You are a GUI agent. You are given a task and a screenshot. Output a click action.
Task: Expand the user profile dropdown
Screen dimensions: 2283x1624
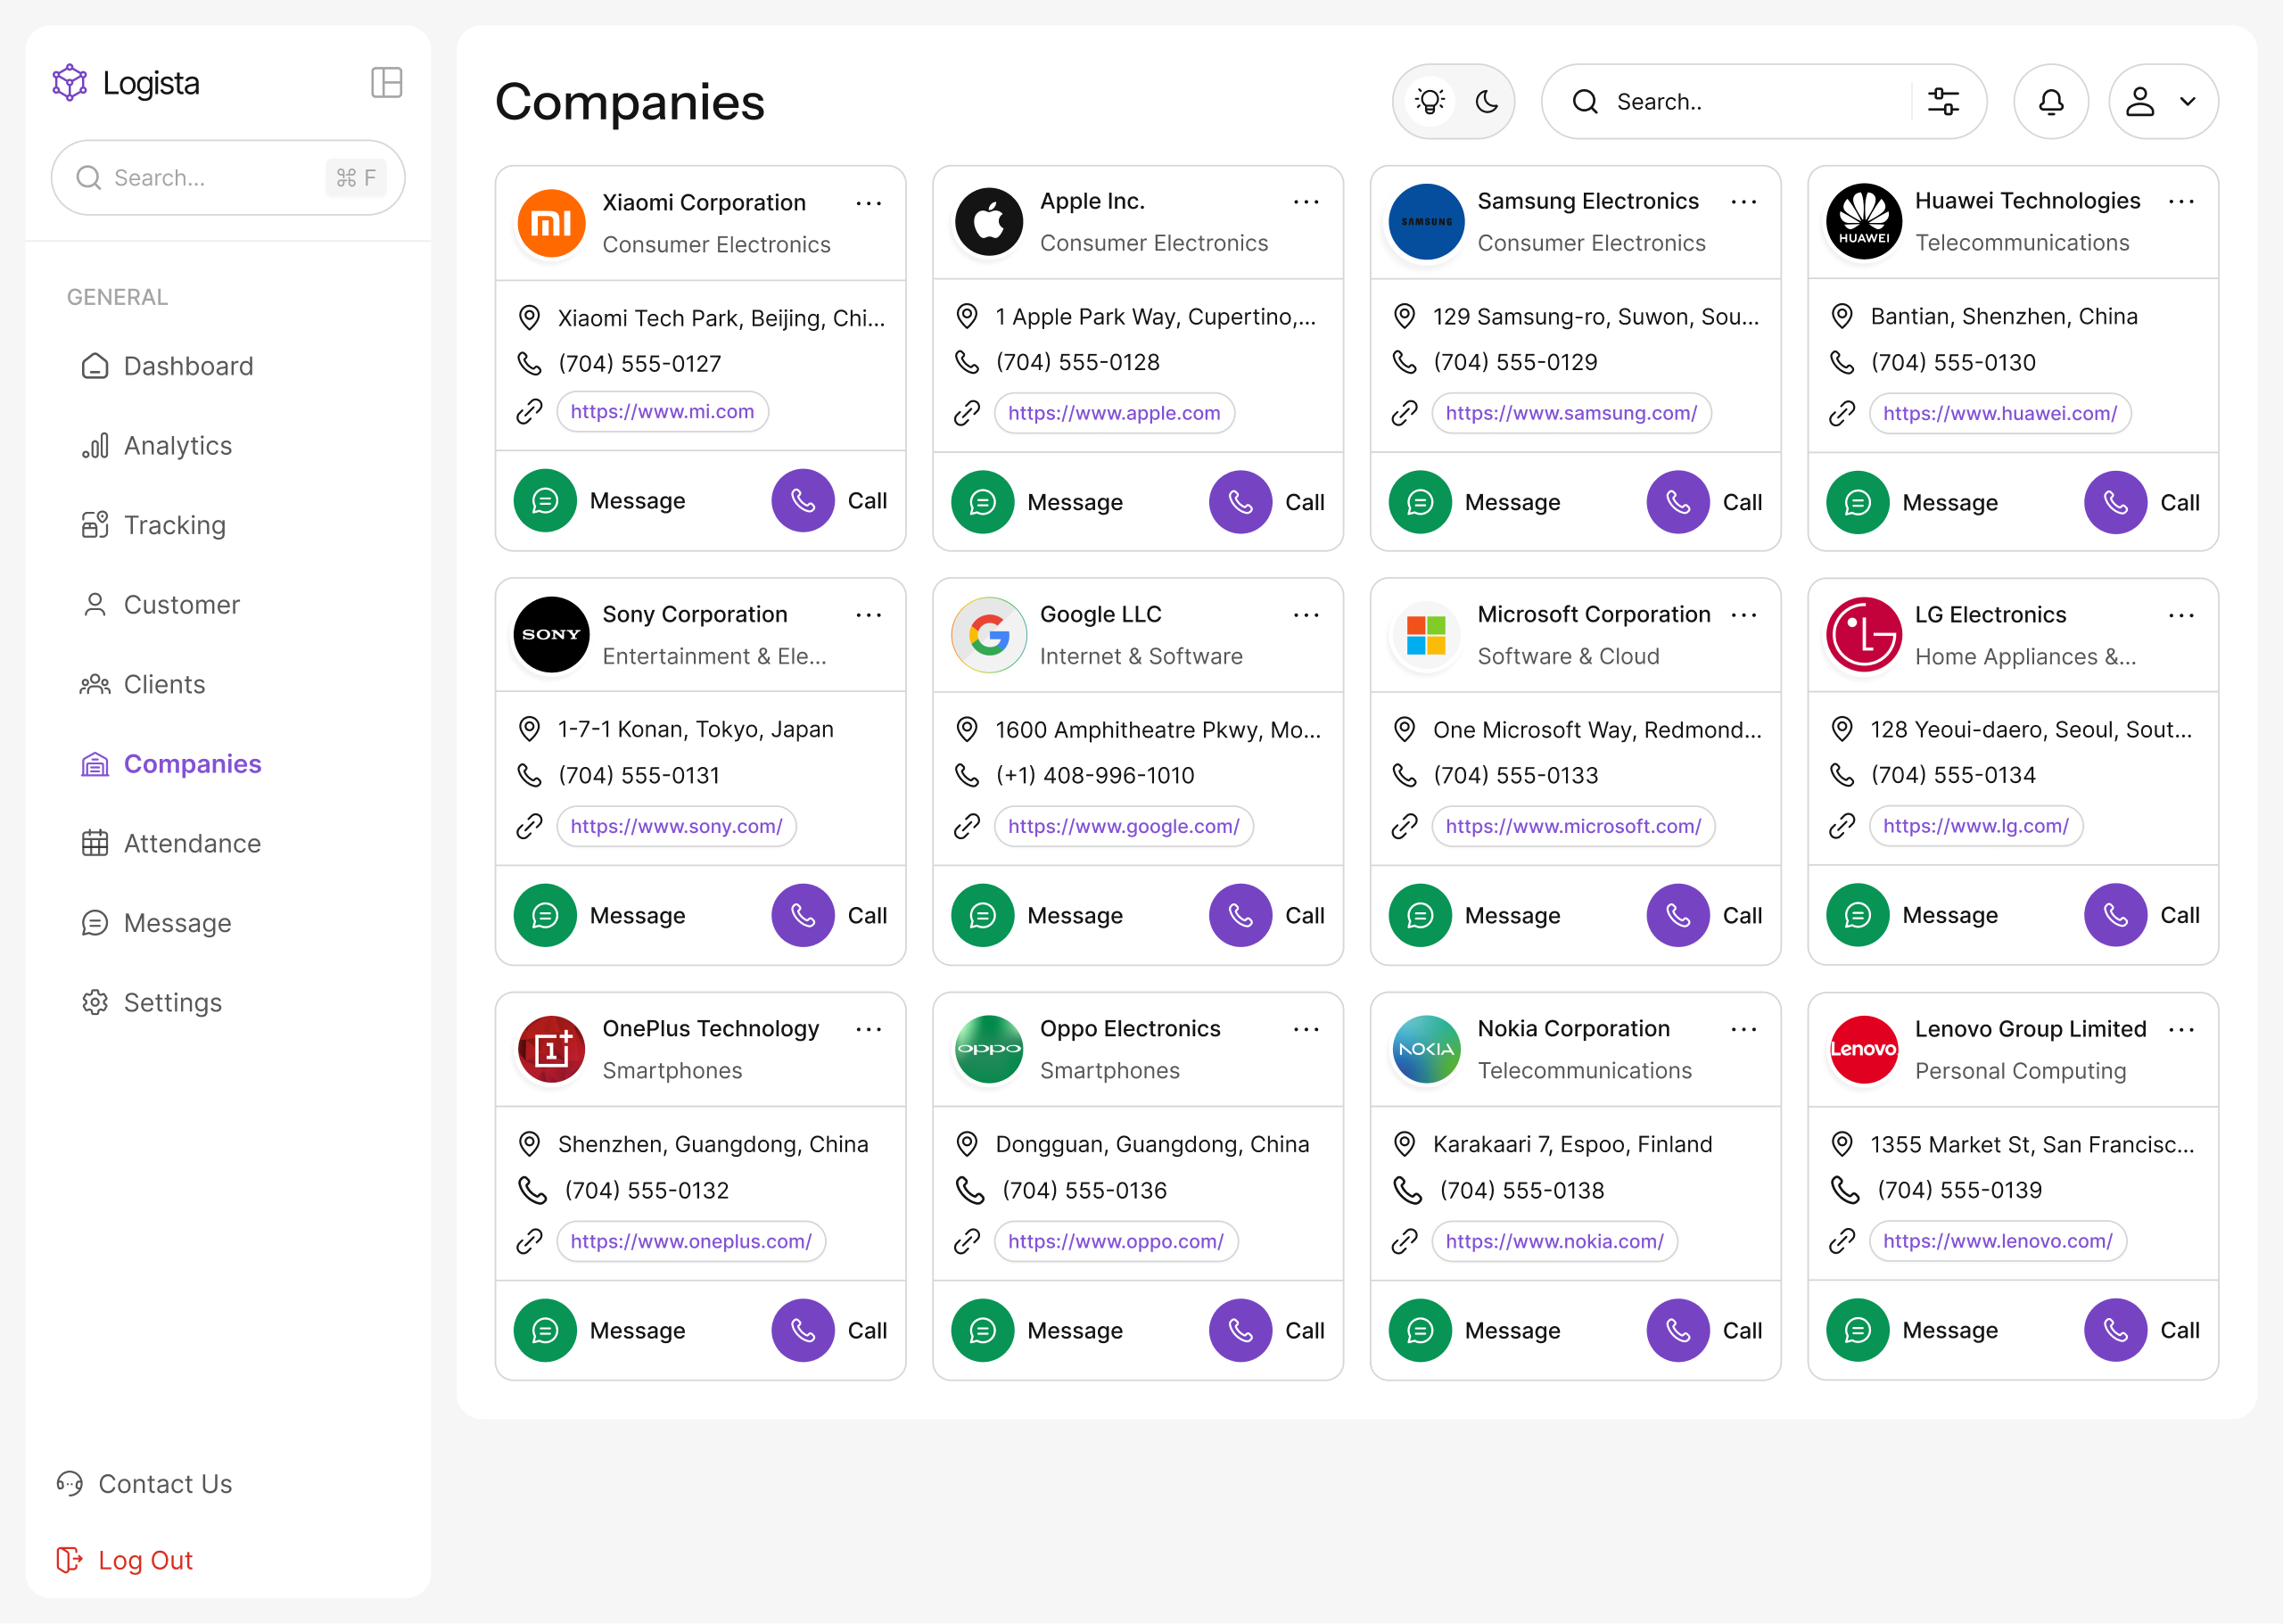pos(2163,102)
